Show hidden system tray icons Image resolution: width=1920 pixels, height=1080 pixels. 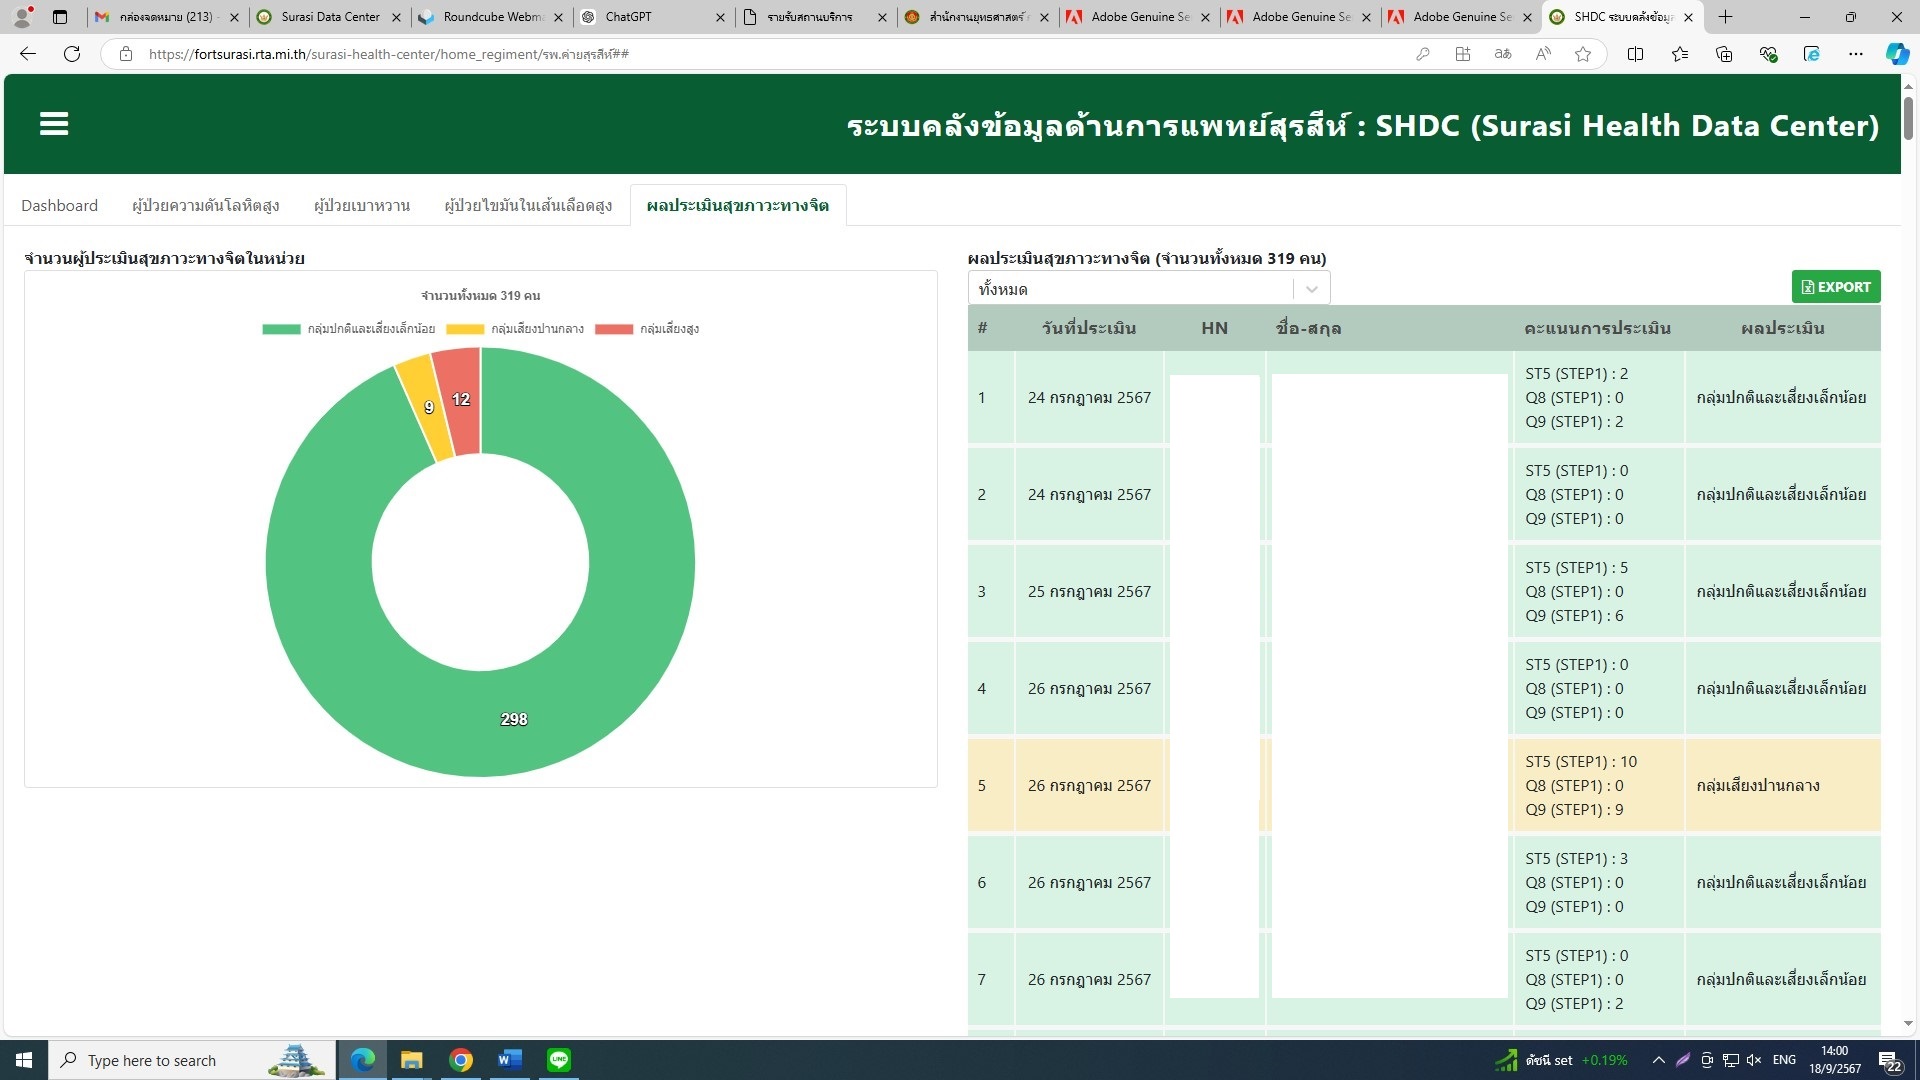(x=1658, y=1060)
